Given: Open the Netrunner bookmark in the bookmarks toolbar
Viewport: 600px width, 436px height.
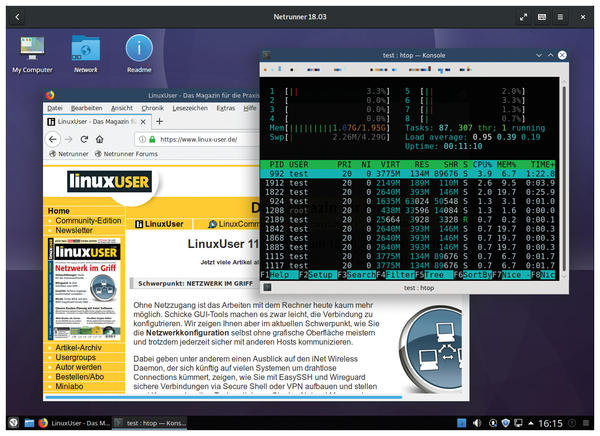Looking at the screenshot, I should tap(69, 154).
